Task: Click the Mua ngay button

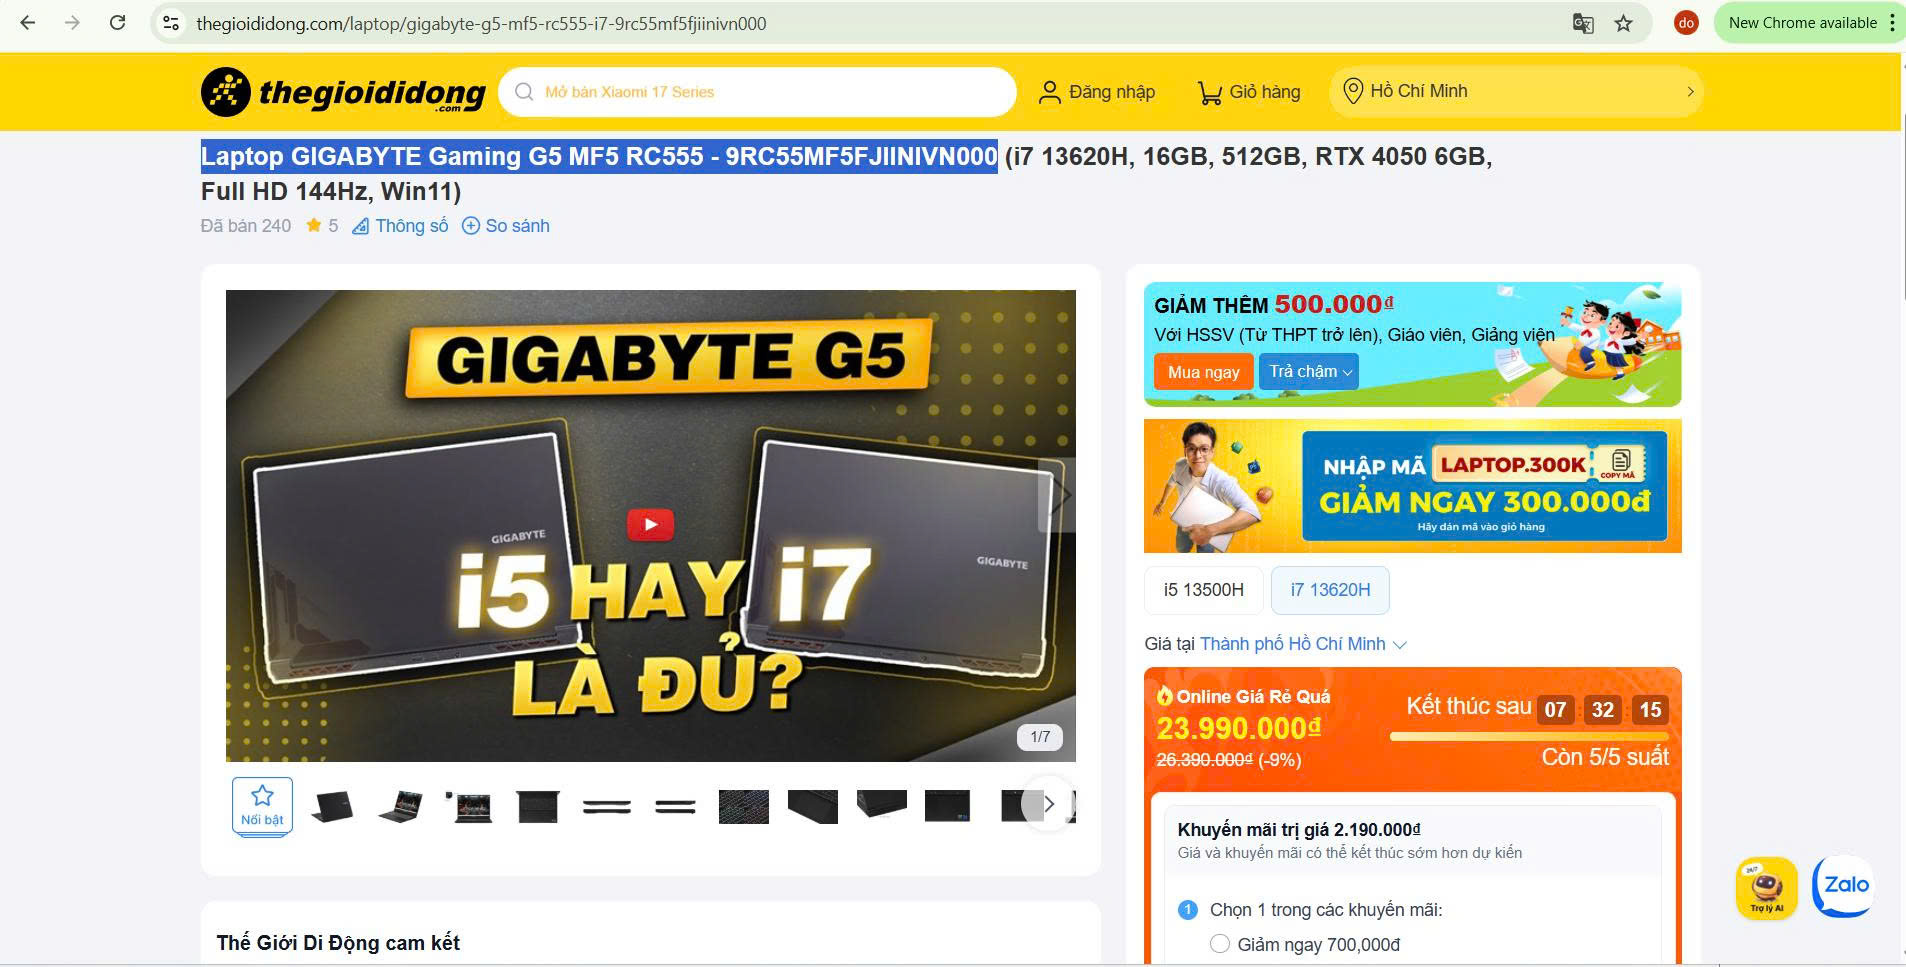Action: pyautogui.click(x=1203, y=372)
